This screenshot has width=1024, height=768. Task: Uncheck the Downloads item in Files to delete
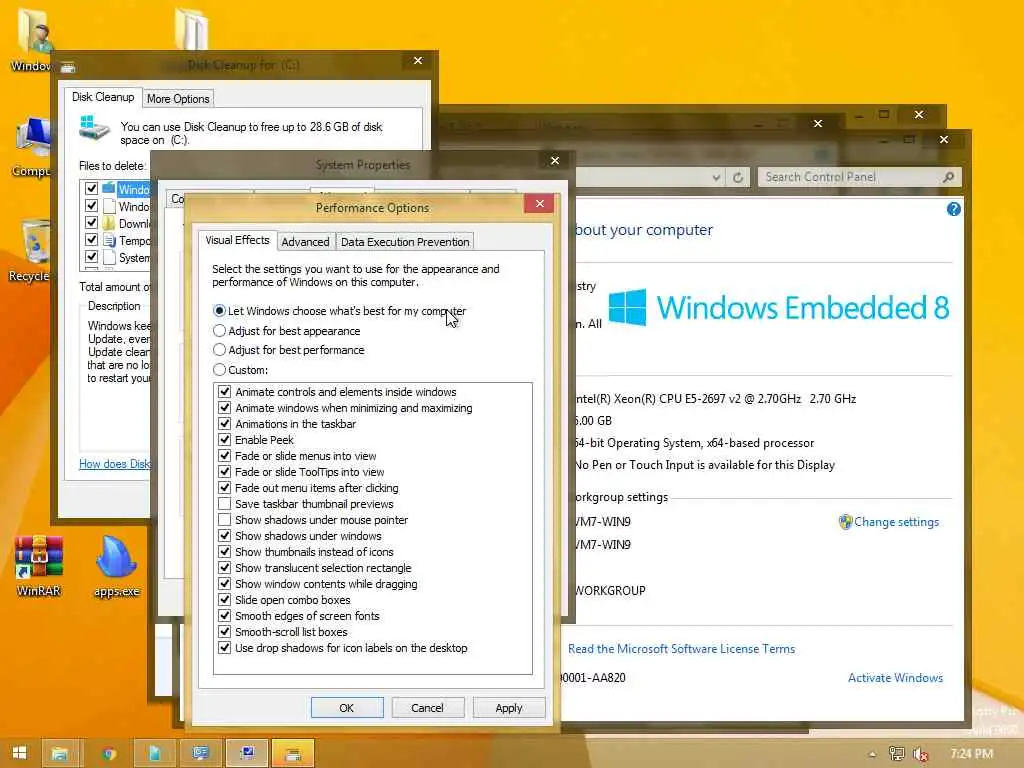tap(91, 223)
